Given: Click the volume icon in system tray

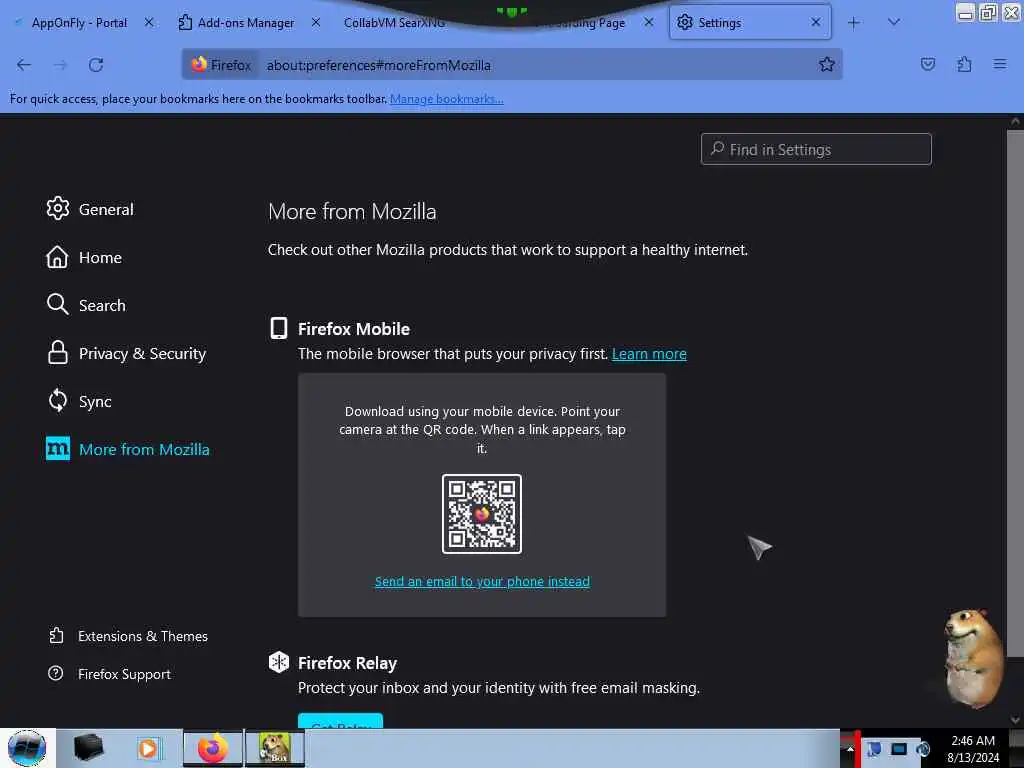Looking at the screenshot, I should tap(923, 748).
